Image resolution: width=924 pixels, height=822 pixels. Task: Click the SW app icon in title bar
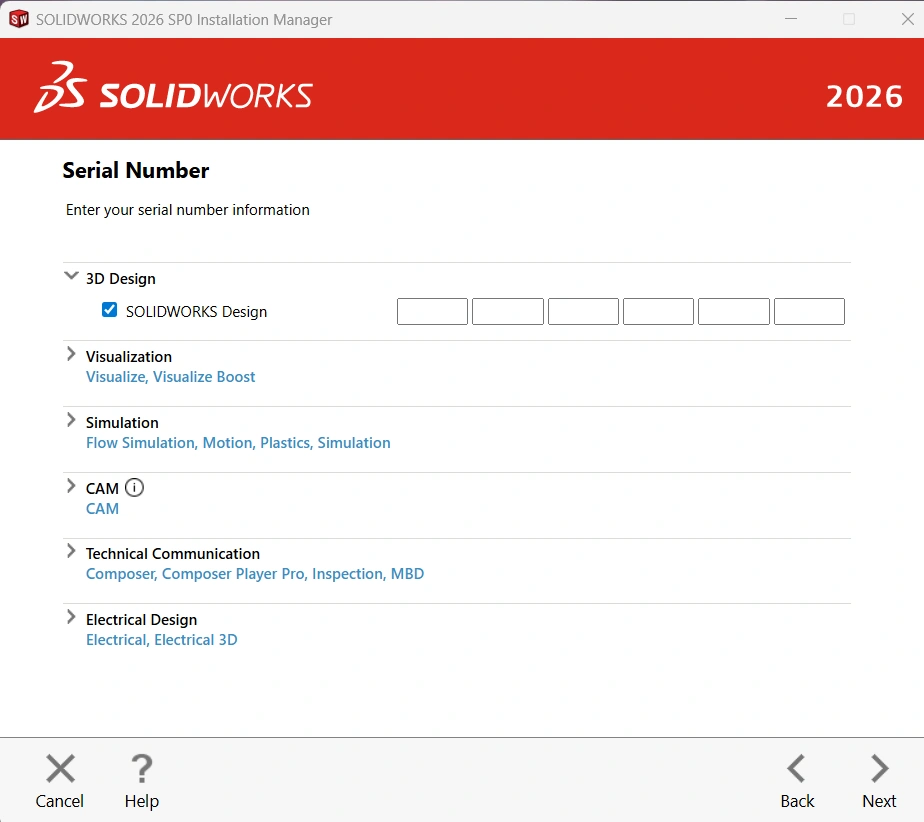click(19, 19)
